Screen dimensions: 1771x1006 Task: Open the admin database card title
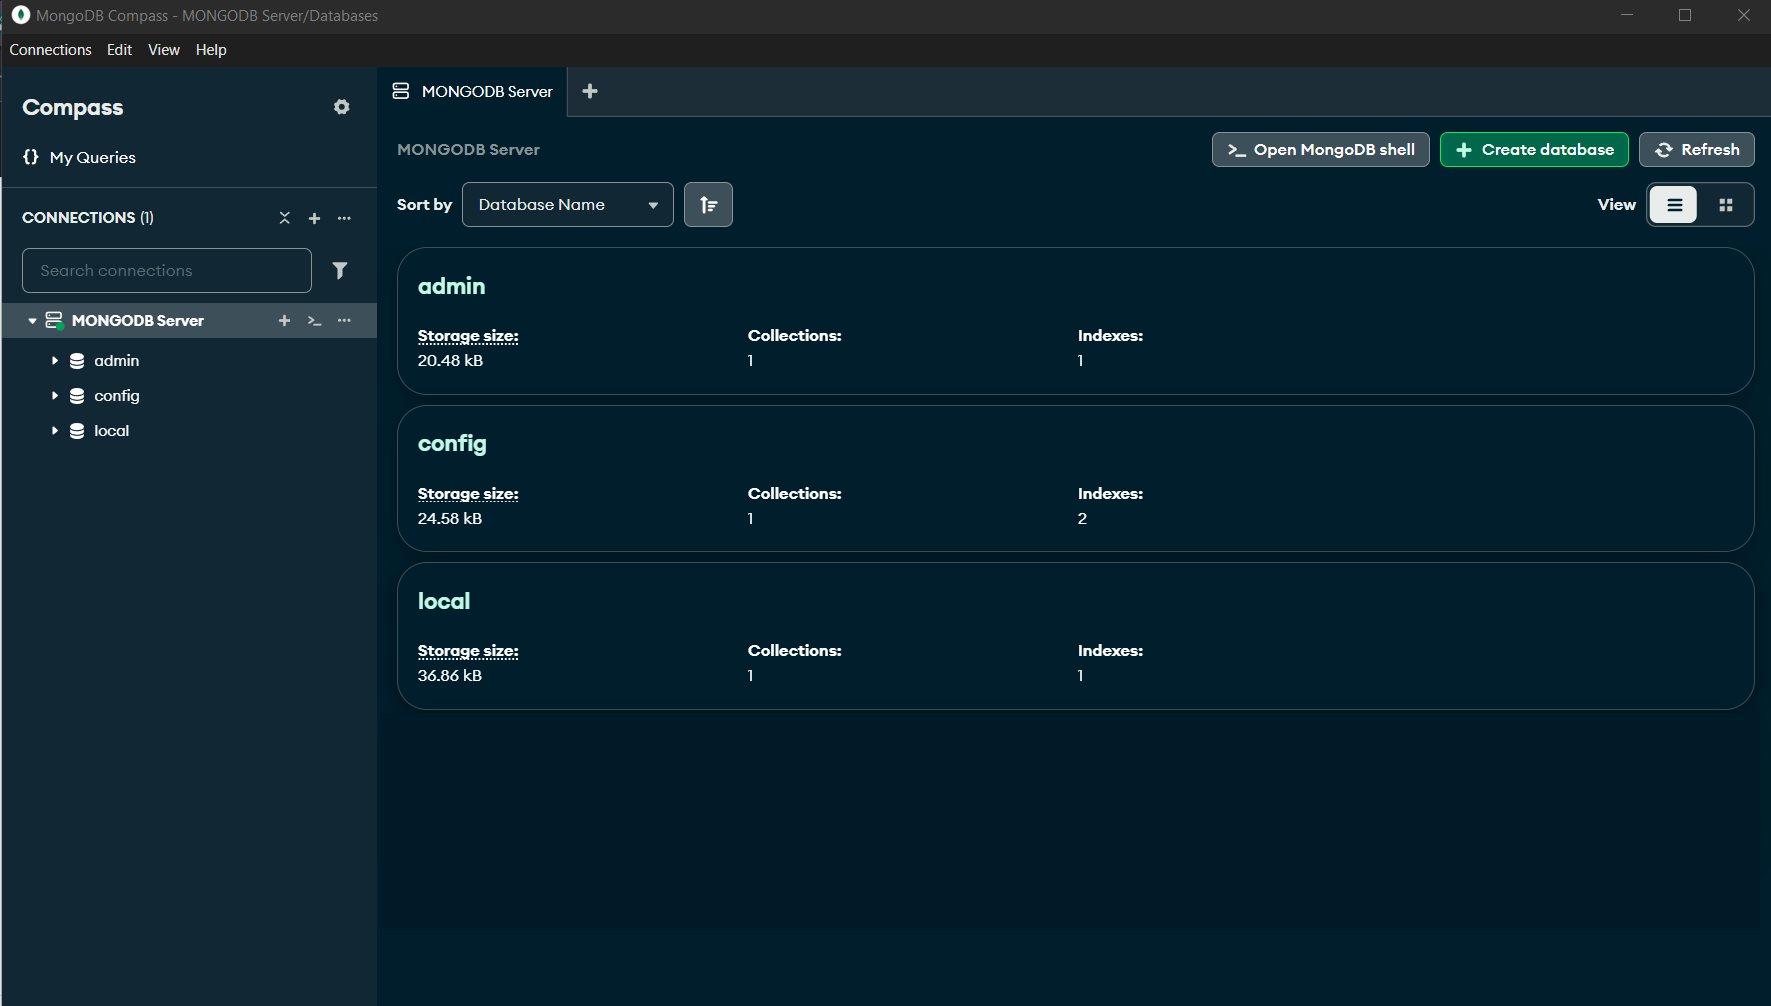tap(451, 286)
